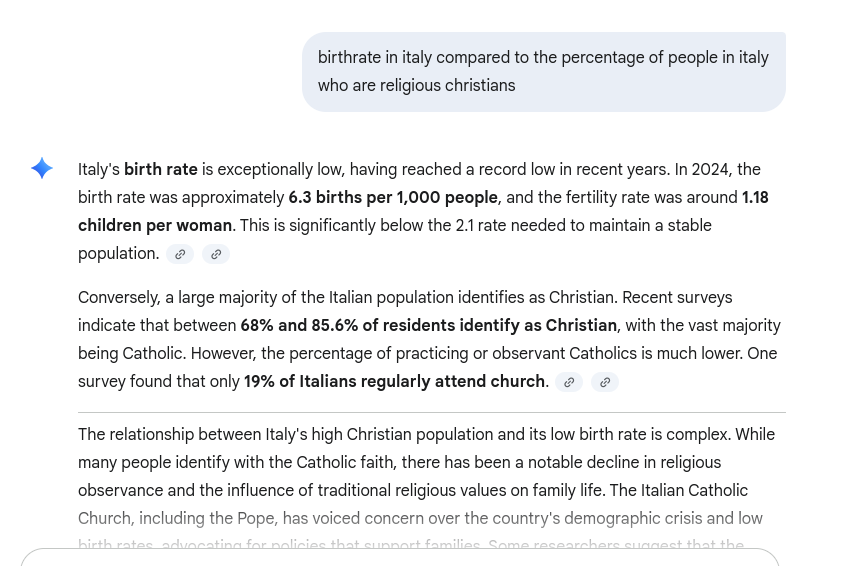
Task: Click the bold "6.3 births per 1,000 people"
Action: [392, 198]
